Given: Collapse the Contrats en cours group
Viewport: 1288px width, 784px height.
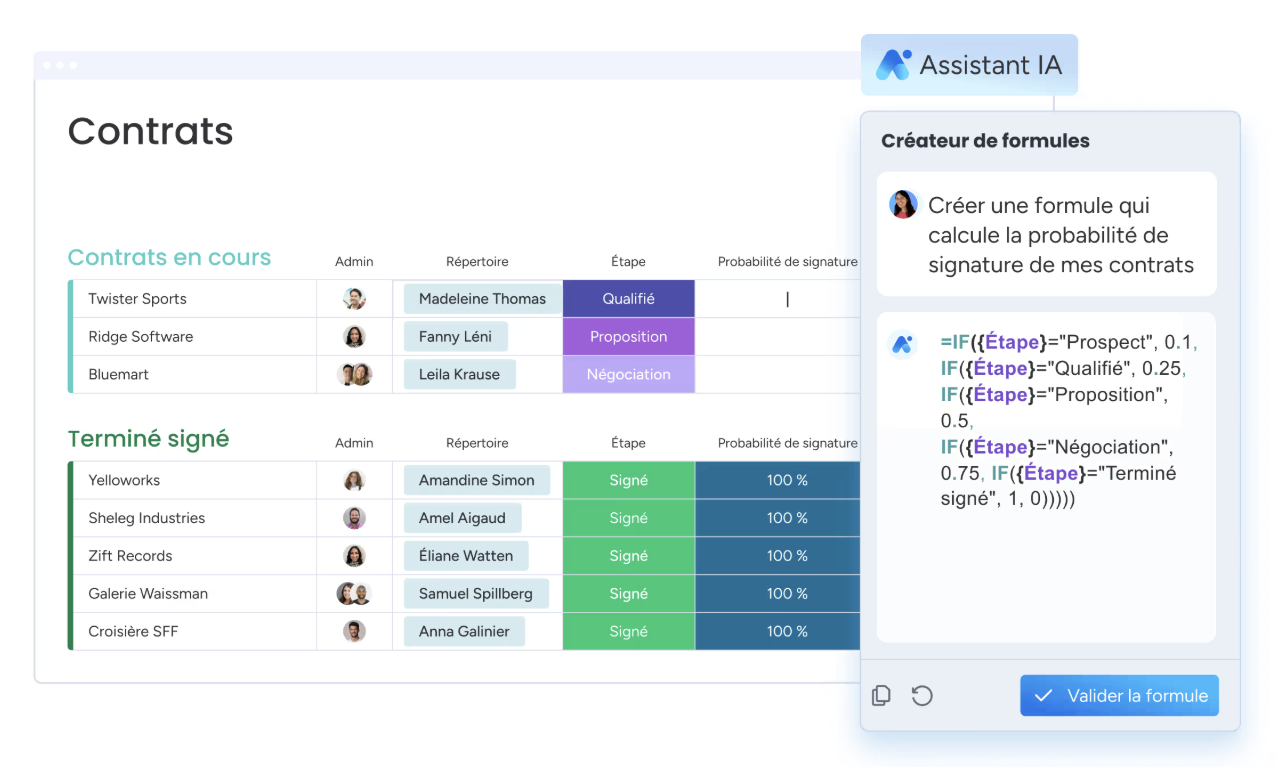Looking at the screenshot, I should (169, 257).
